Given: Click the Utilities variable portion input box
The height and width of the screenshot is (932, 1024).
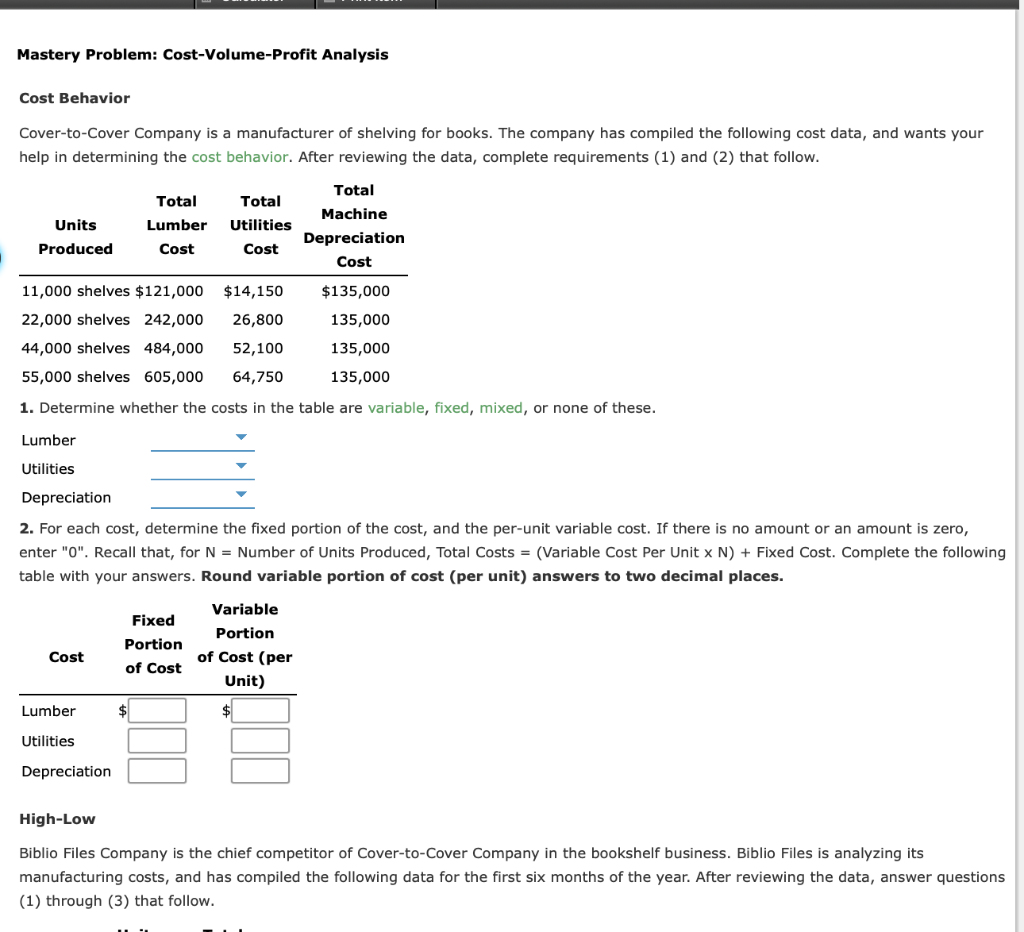Looking at the screenshot, I should pyautogui.click(x=260, y=740).
